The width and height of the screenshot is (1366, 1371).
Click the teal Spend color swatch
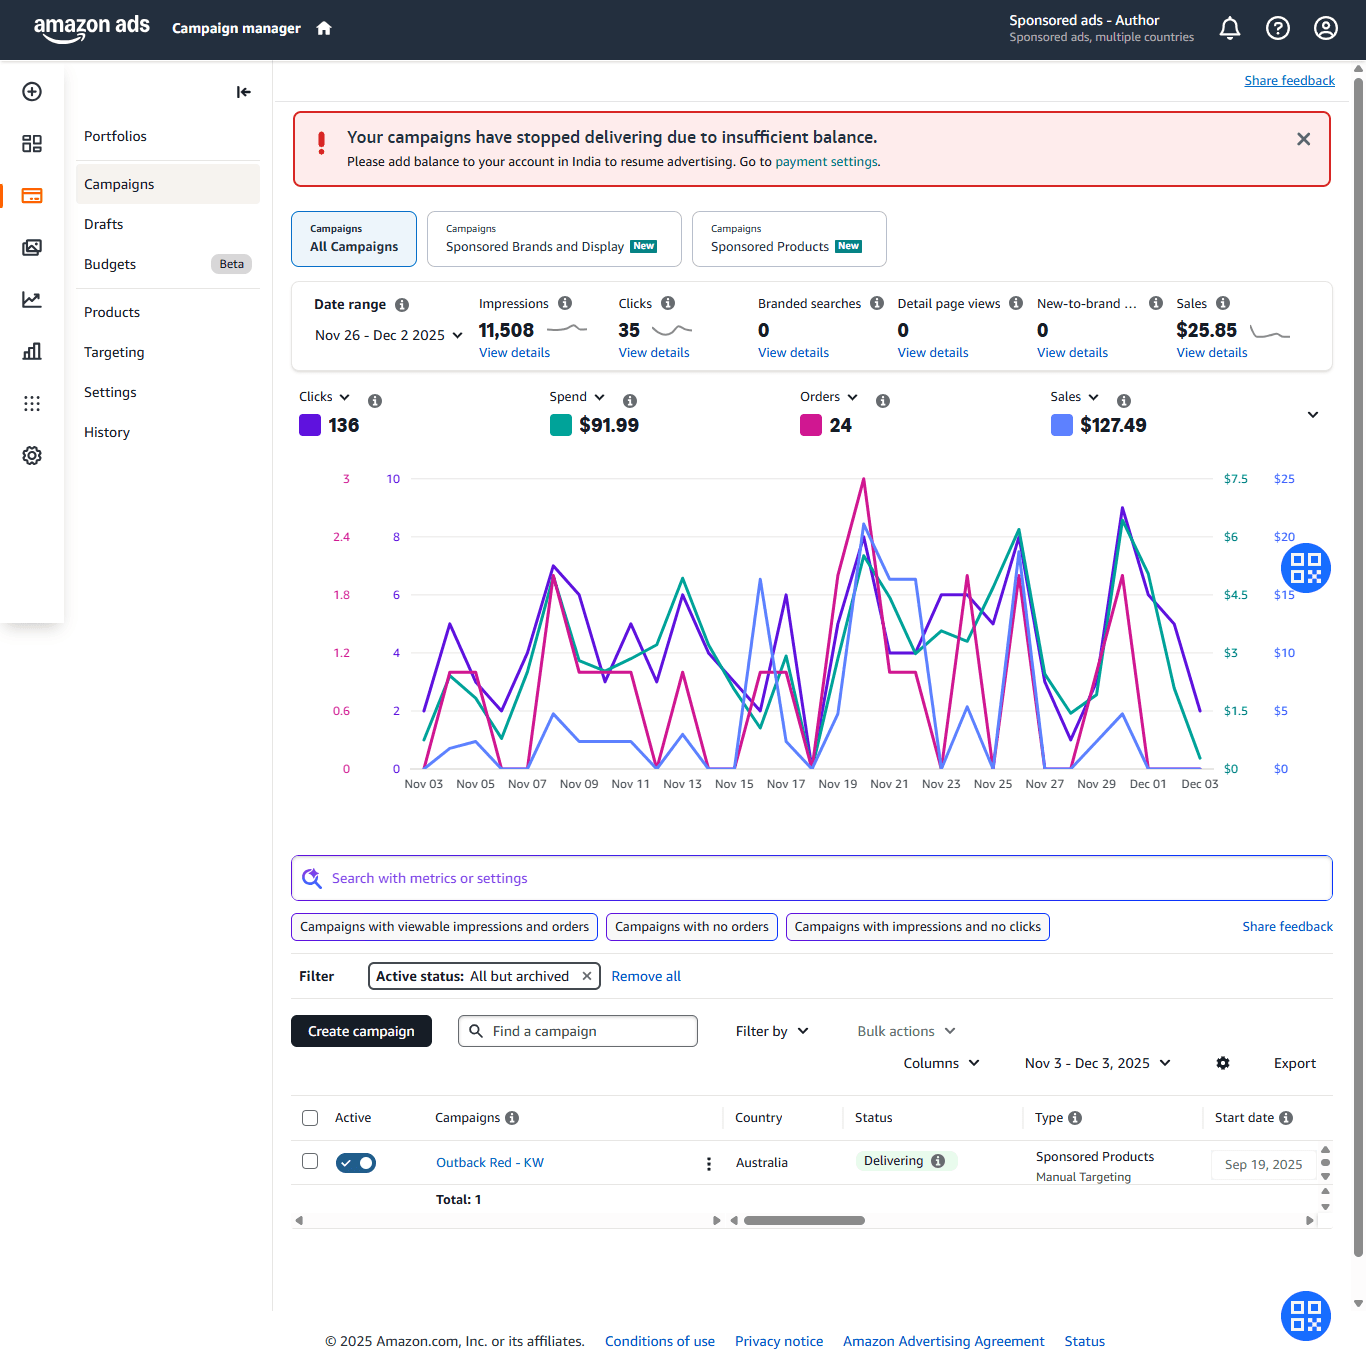(x=561, y=425)
